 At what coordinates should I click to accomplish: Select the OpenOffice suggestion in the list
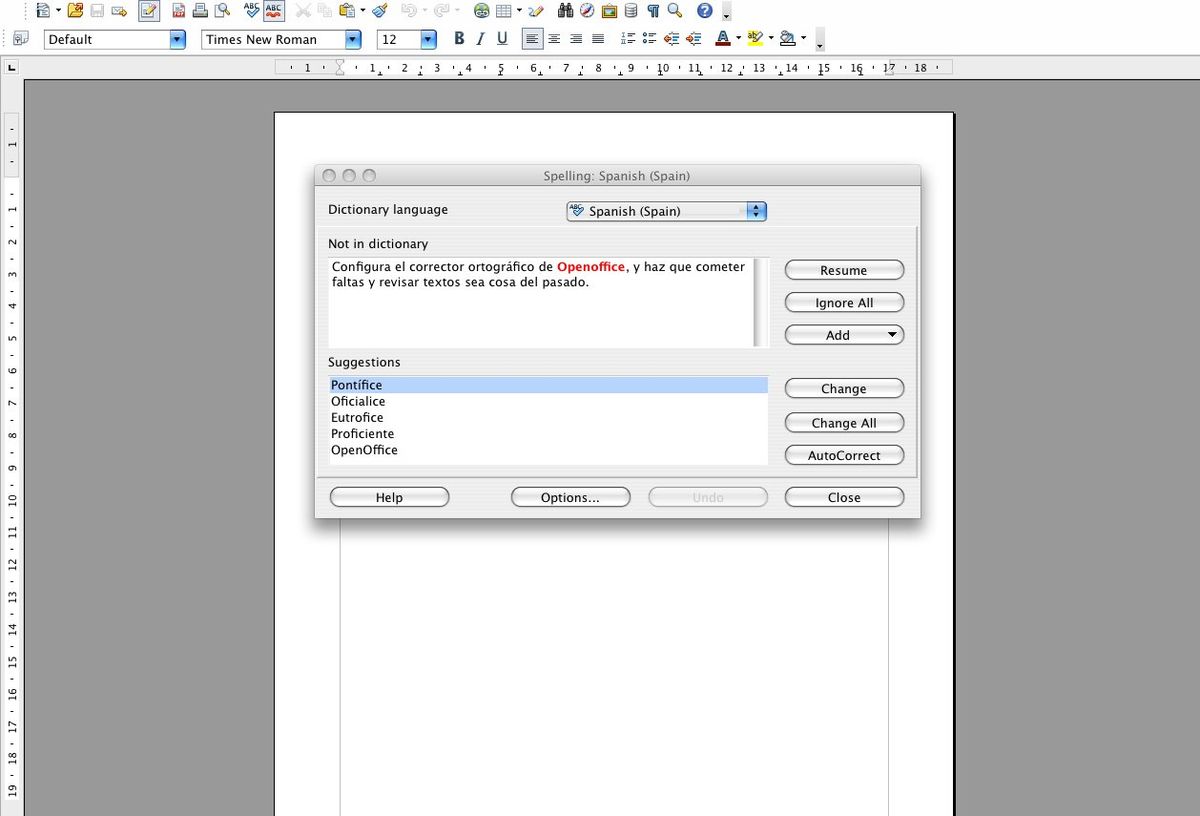coord(364,450)
